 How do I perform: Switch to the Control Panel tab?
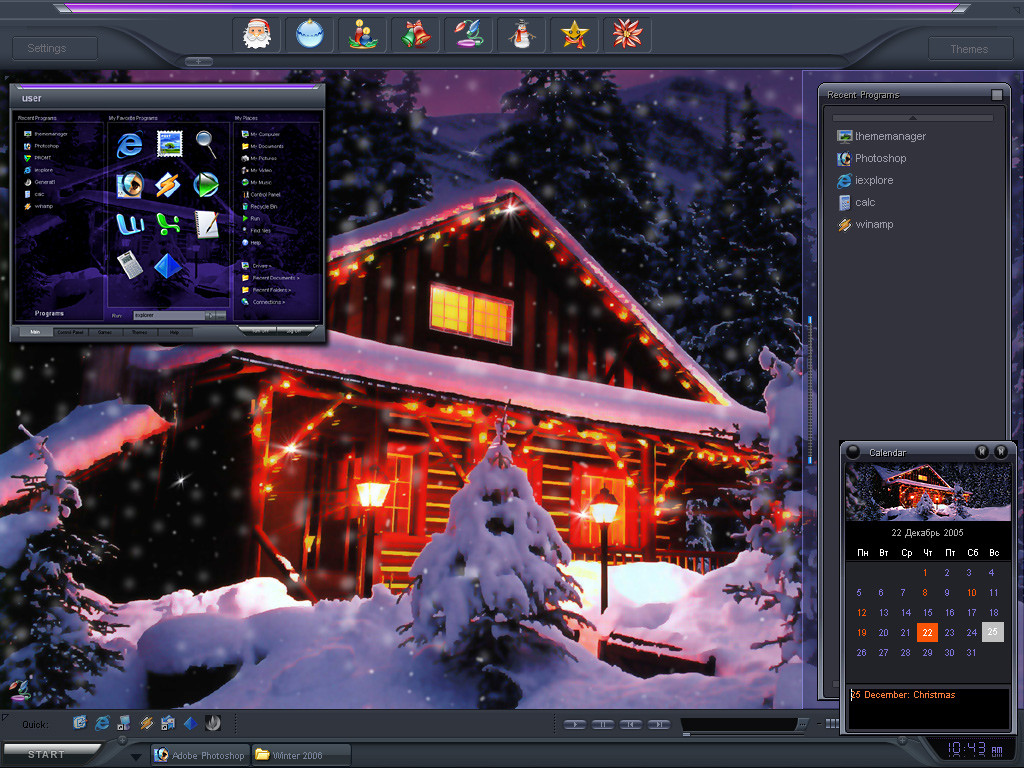(x=70, y=332)
